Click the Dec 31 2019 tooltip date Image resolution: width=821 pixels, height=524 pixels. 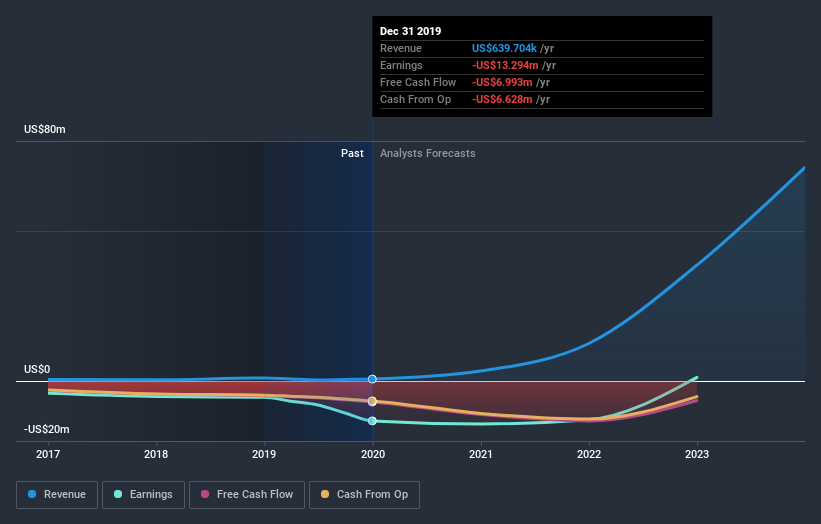pos(410,31)
